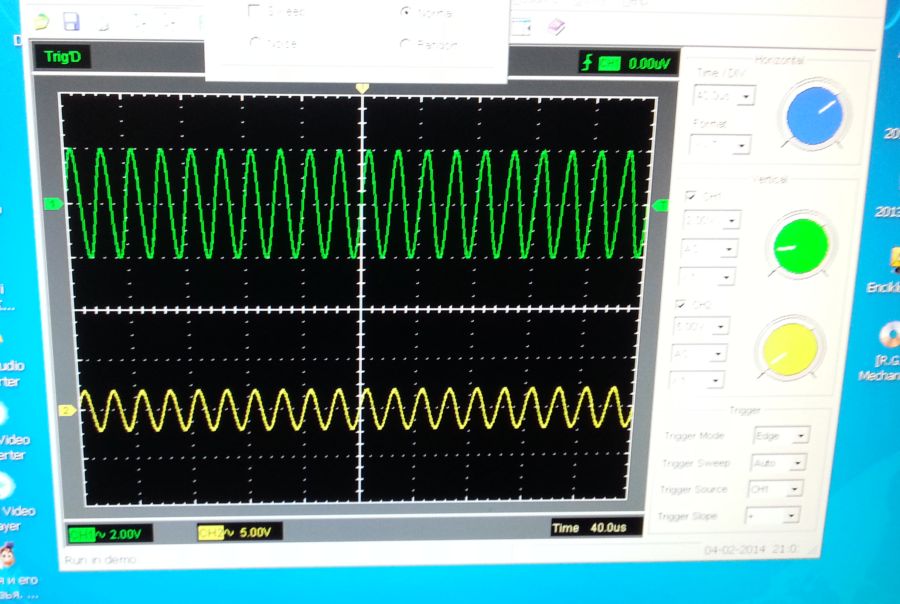This screenshot has width=900, height=604.
Task: Click the Open file toolbar icon
Action: [x=41, y=21]
